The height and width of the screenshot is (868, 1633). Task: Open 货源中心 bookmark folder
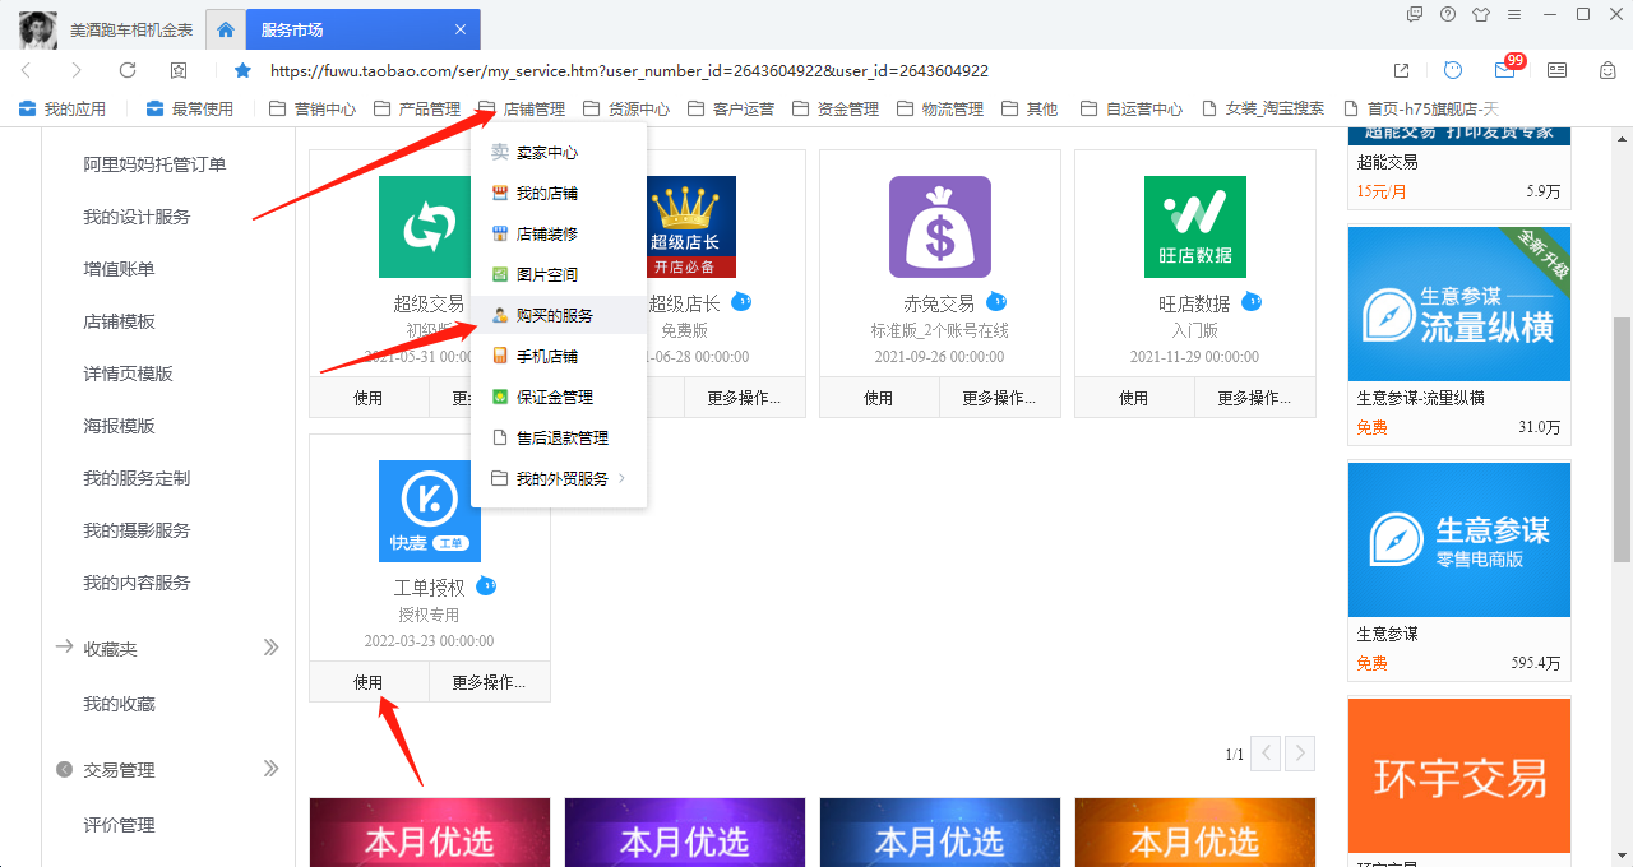pyautogui.click(x=627, y=109)
